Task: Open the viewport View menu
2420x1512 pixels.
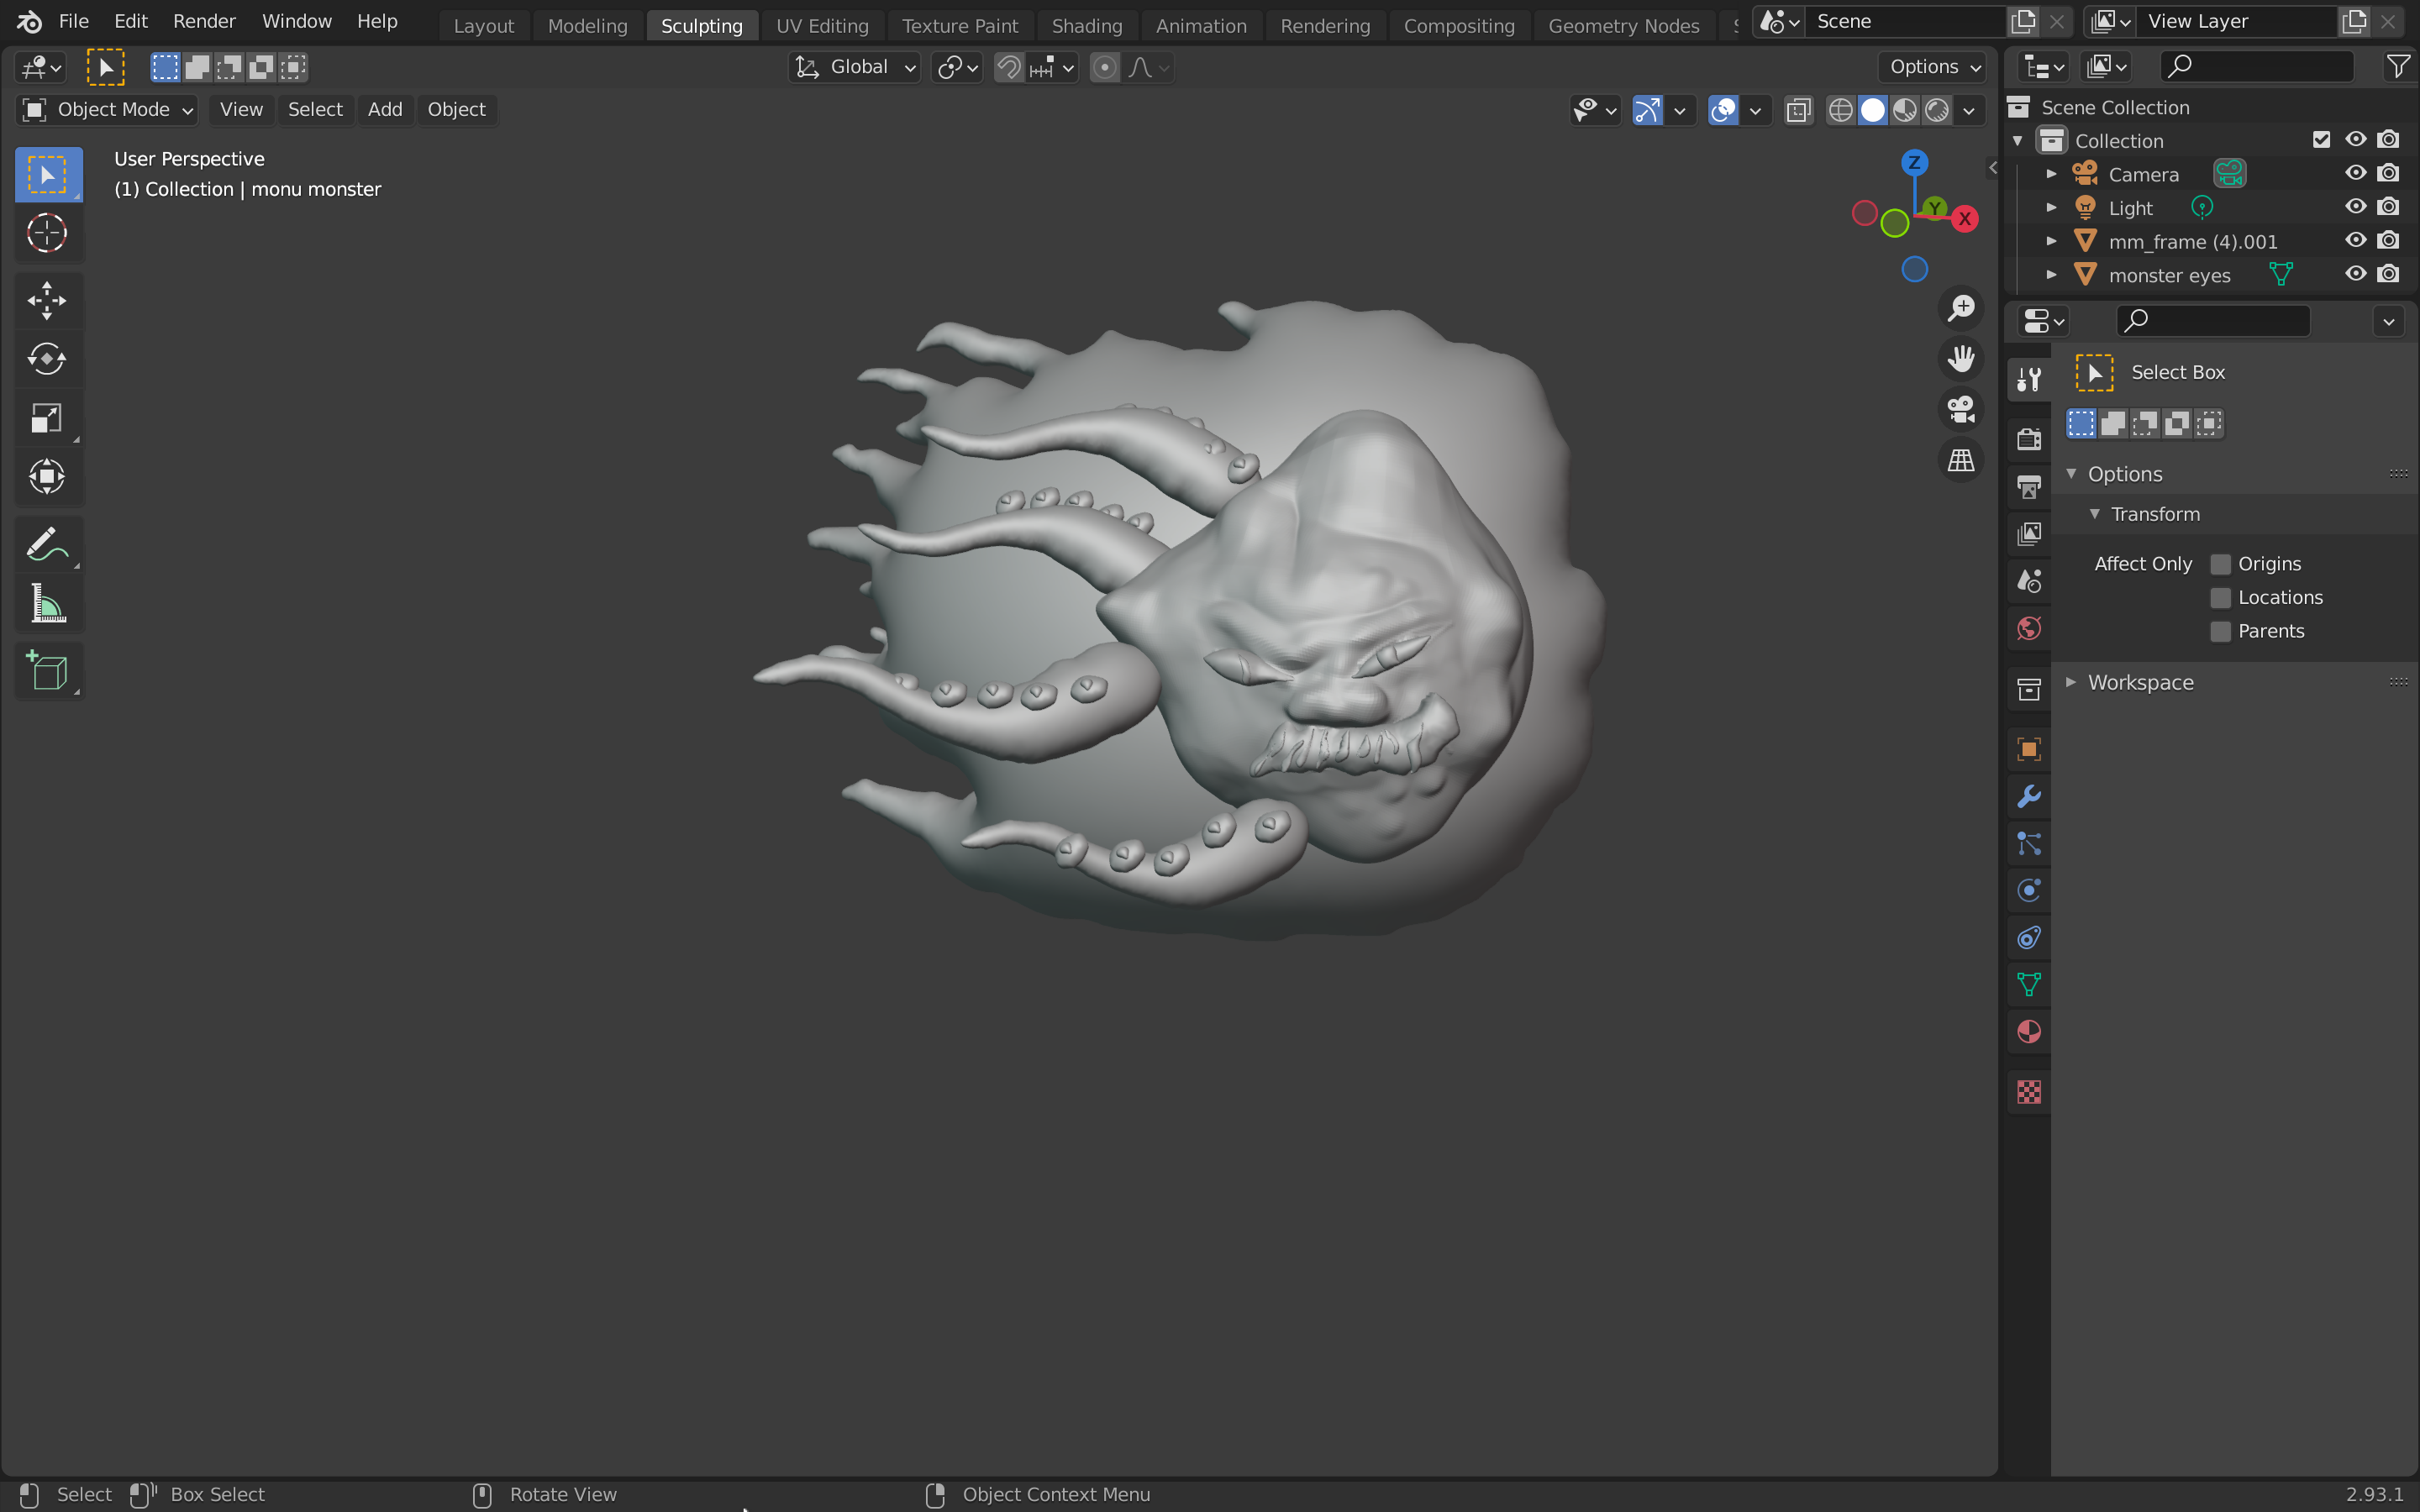Action: pos(241,109)
